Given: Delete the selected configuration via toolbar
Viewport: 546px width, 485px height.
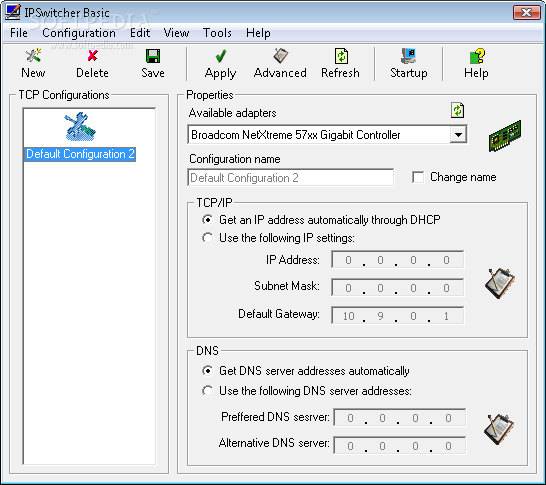Looking at the screenshot, I should click(92, 56).
